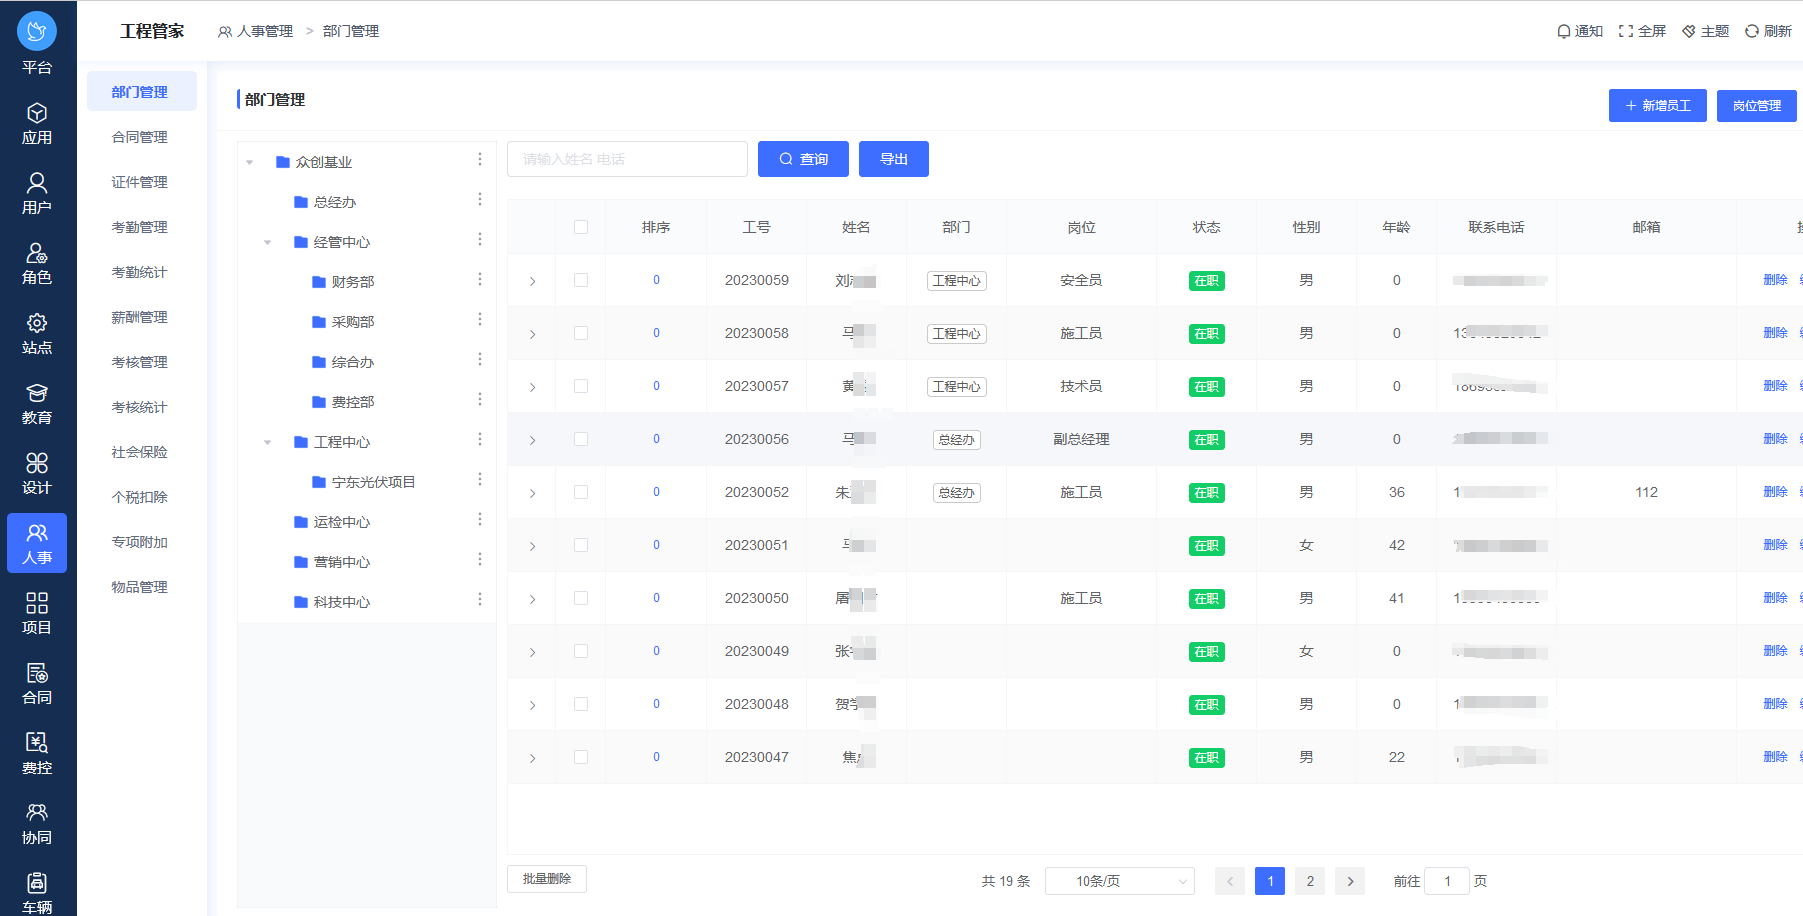
Task: Go to page 2 of the table
Action: click(1310, 881)
